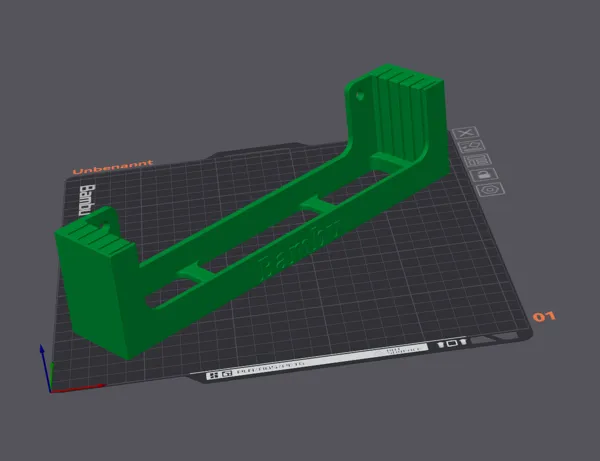Click the auto-orient plate icon
Image resolution: width=600 pixels, height=461 pixels.
coord(472,147)
